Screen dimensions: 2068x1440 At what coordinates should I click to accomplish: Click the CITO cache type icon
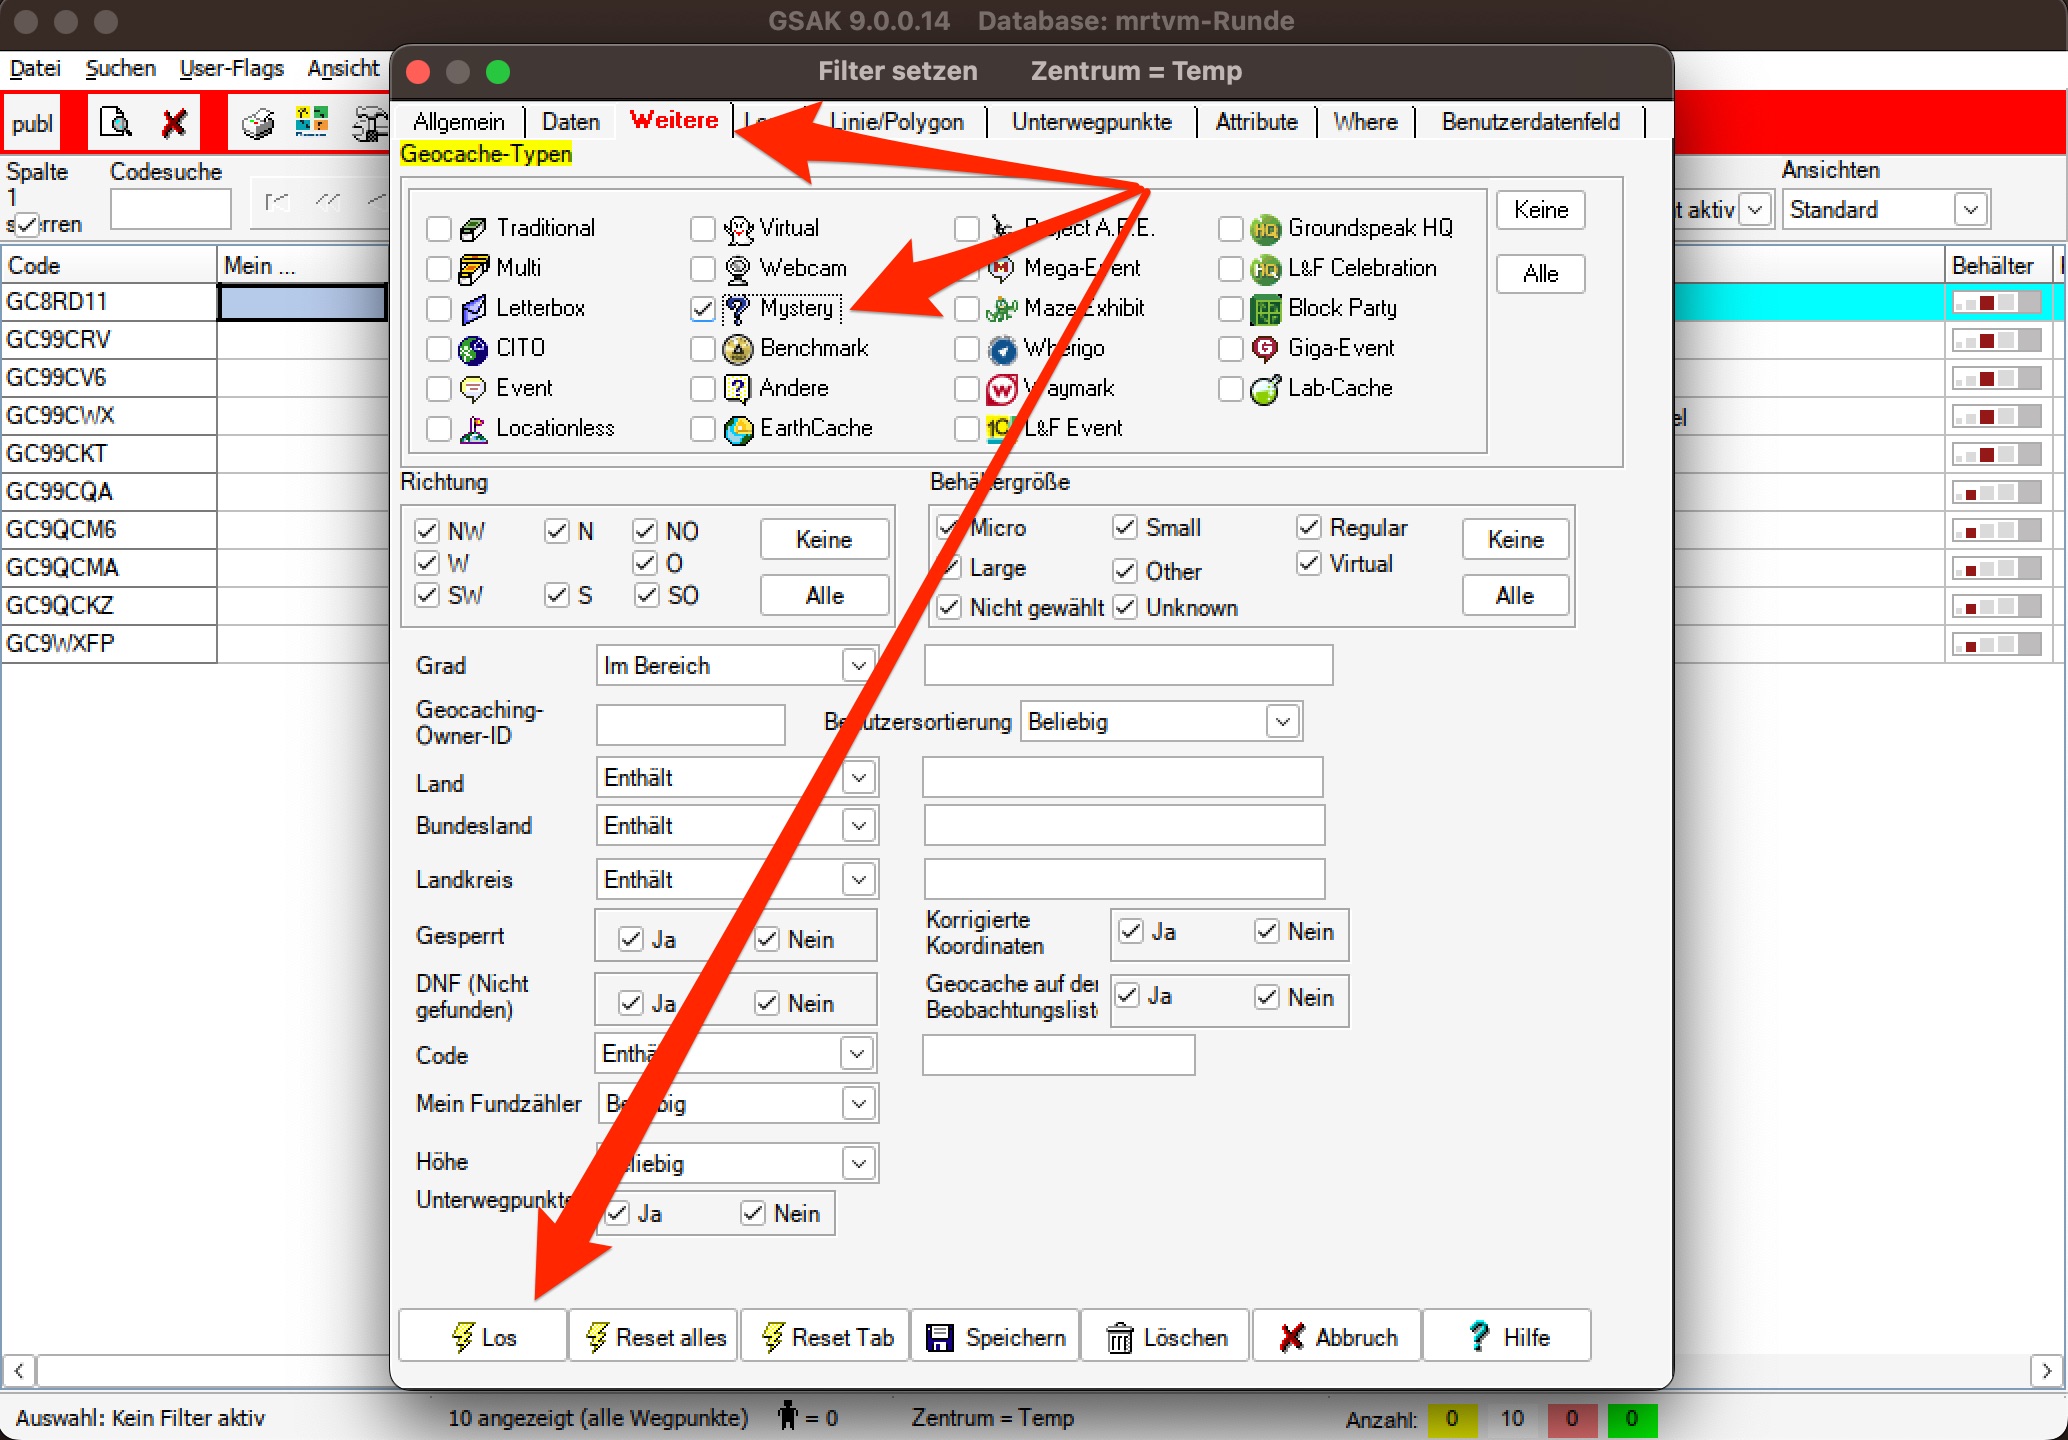click(473, 349)
